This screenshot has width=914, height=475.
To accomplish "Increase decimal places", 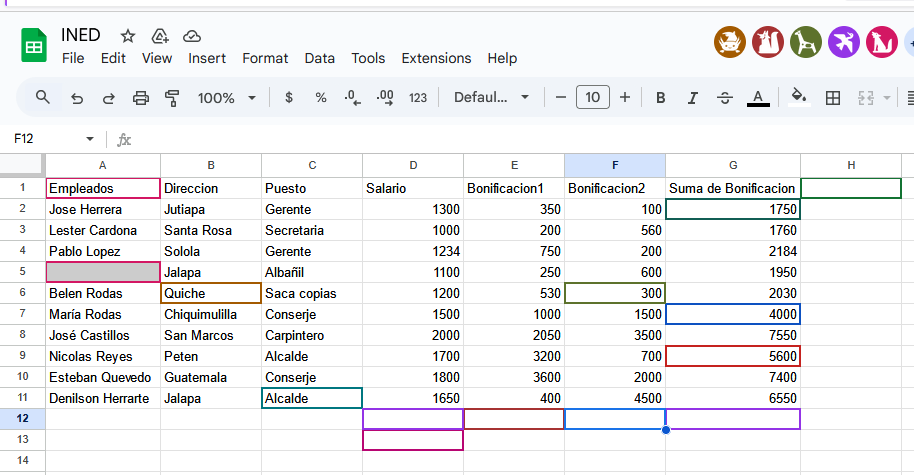I will click(x=385, y=97).
